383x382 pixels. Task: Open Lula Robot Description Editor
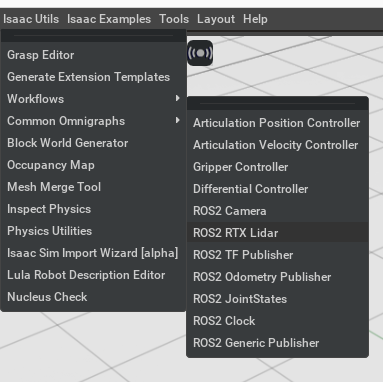[x=93, y=275]
